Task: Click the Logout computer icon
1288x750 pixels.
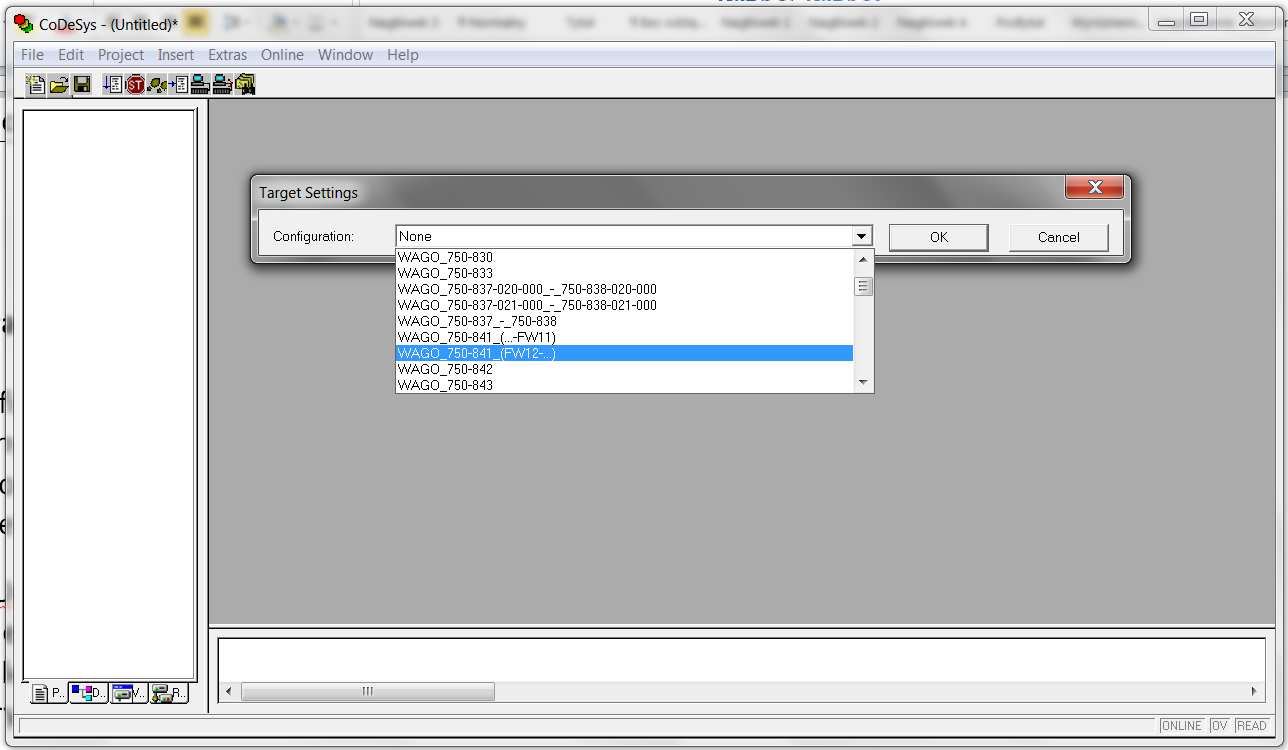Action: coord(222,84)
